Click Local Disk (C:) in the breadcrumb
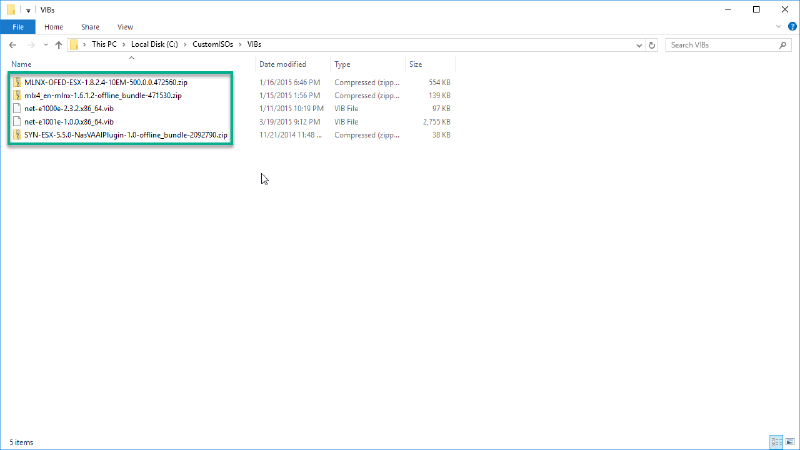The image size is (800, 450). pyautogui.click(x=155, y=44)
